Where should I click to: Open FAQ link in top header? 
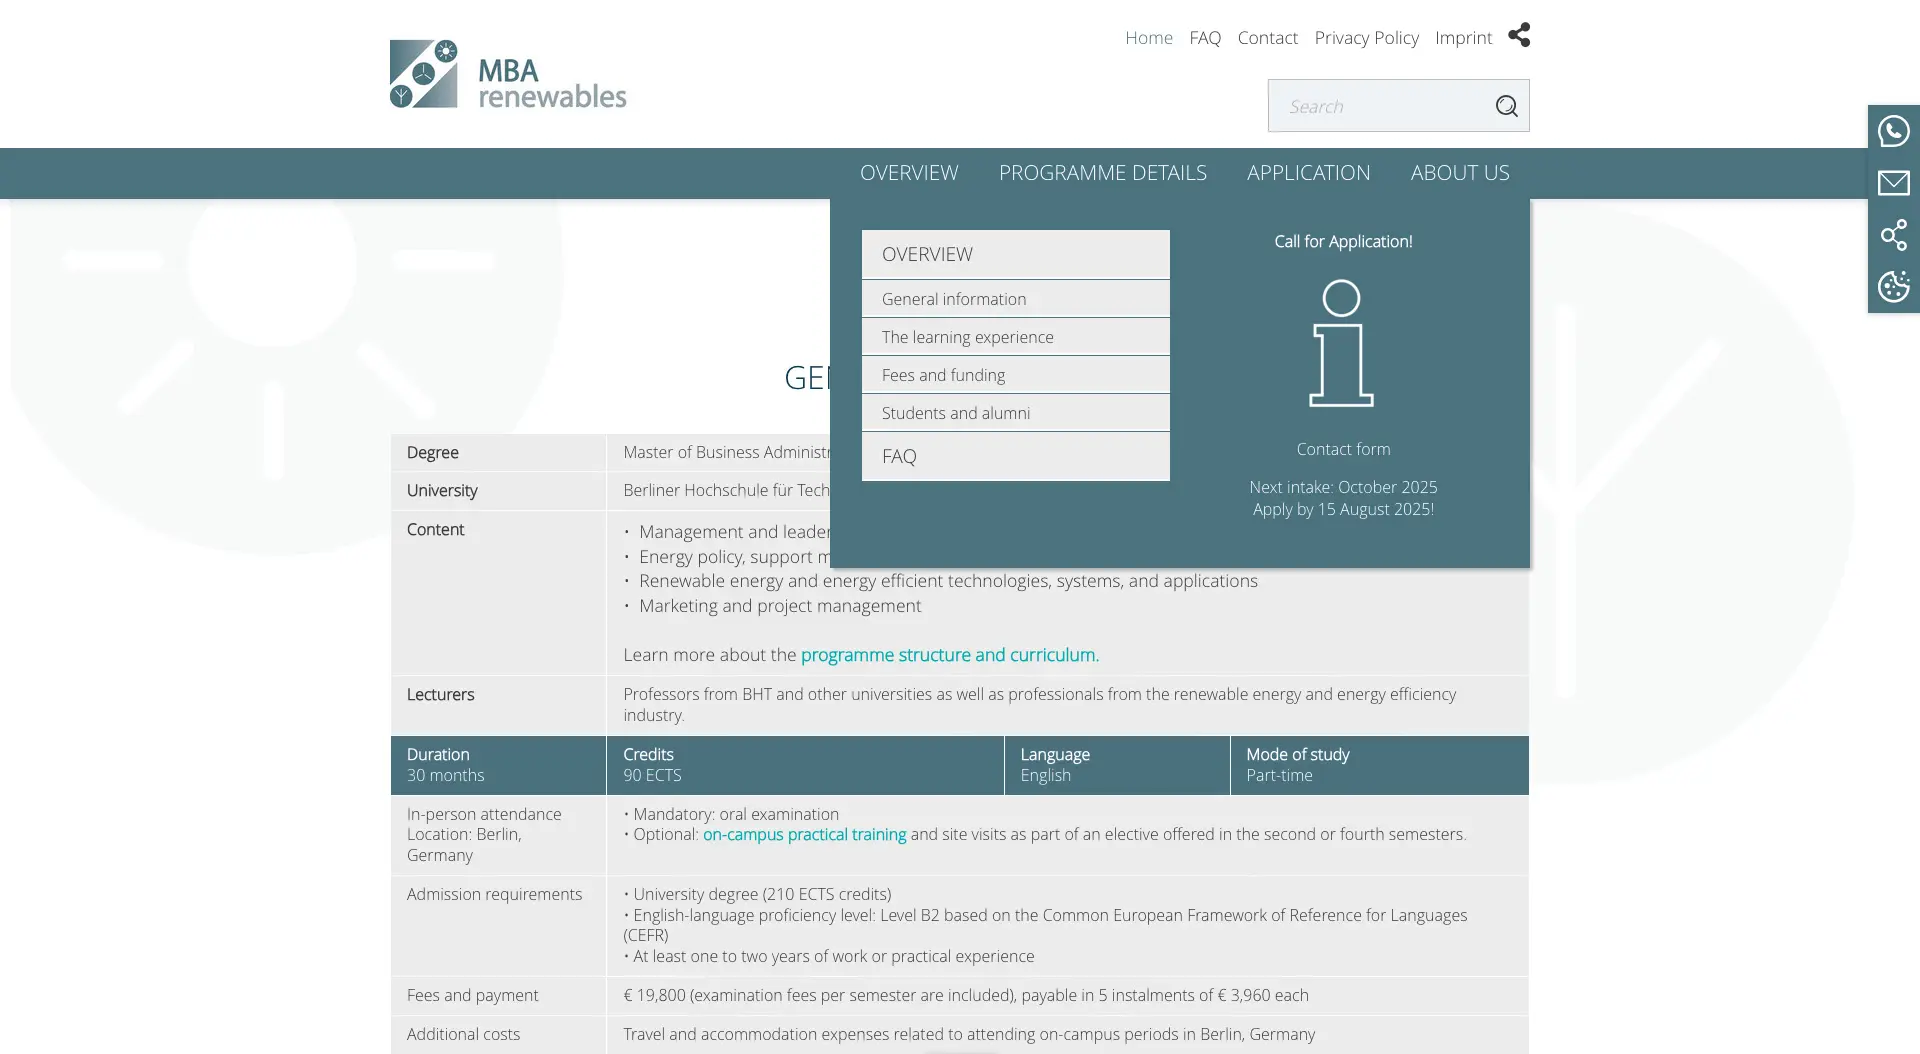tap(1205, 37)
